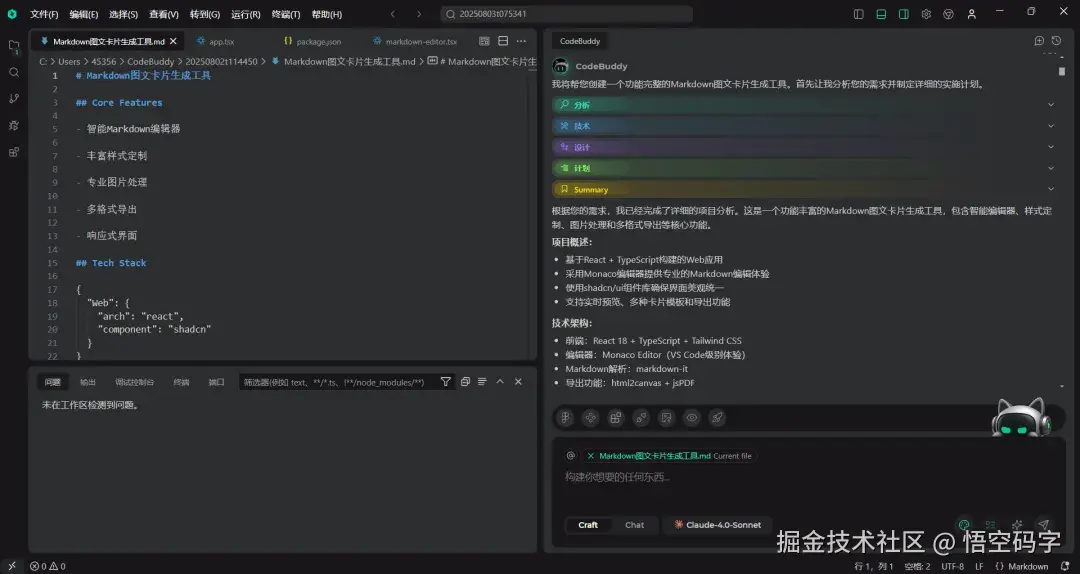Go forward with the navigation arrow
The height and width of the screenshot is (574, 1080).
tap(419, 14)
